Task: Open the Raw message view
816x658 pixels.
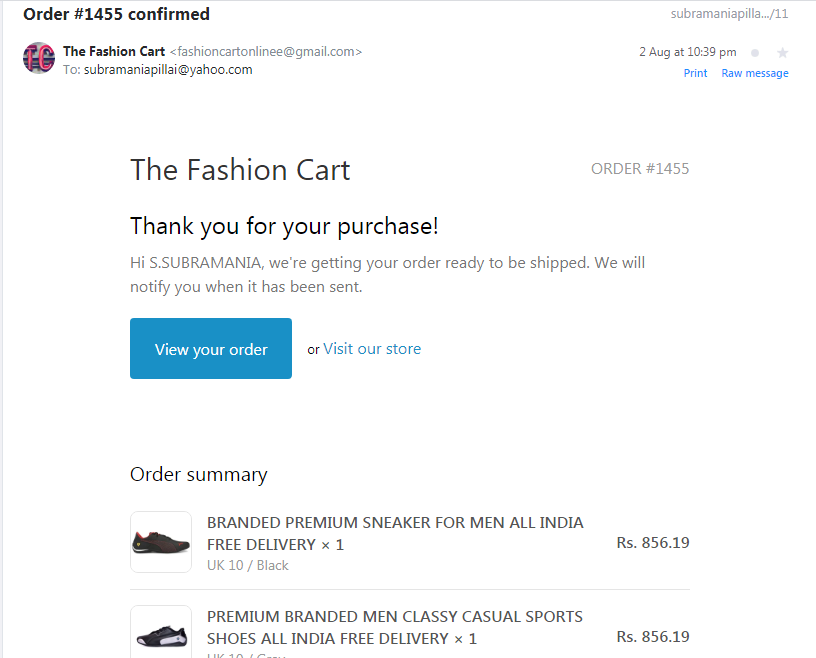Action: tap(754, 73)
